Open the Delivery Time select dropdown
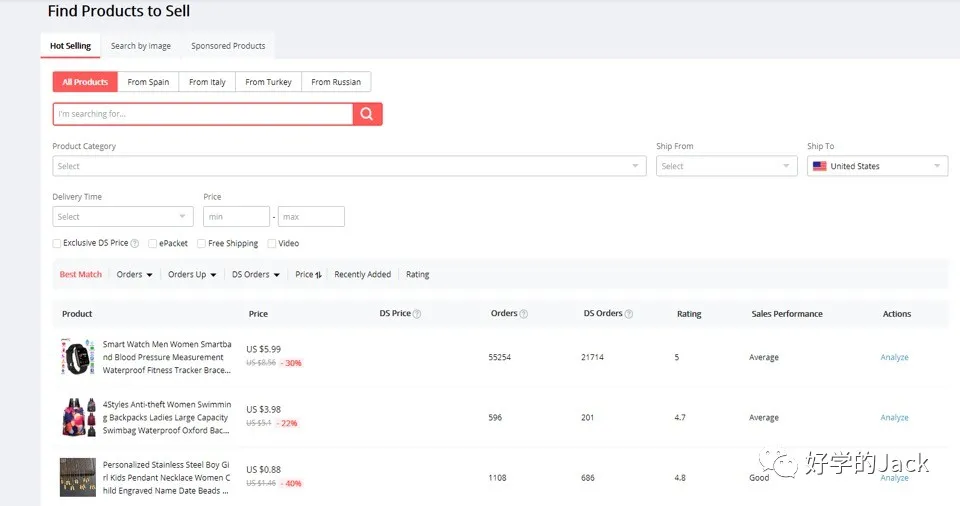The height and width of the screenshot is (506, 960). click(123, 217)
